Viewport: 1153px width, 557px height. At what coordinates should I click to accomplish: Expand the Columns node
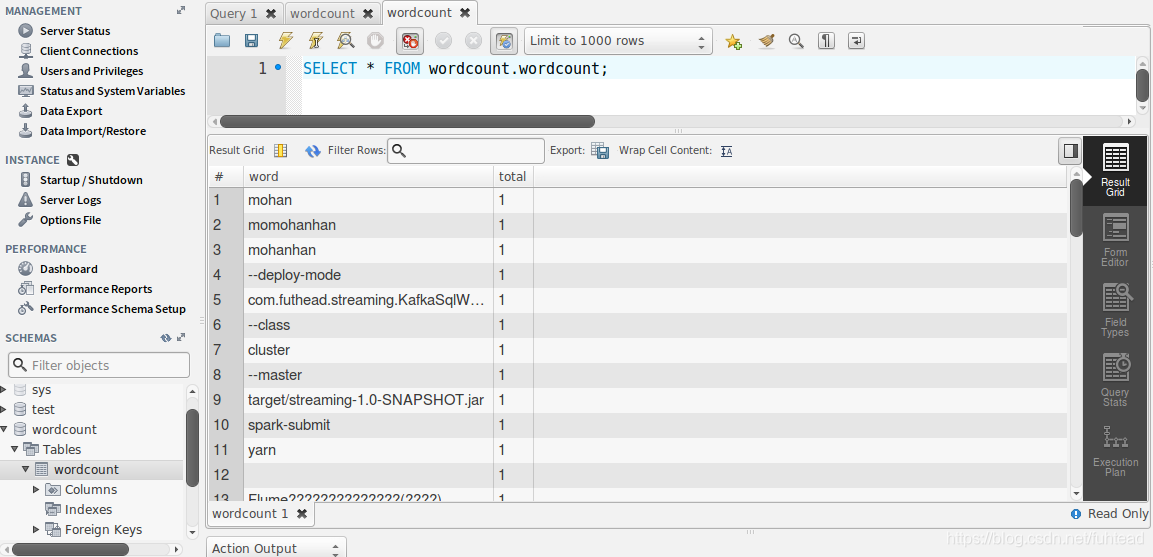pos(36,489)
